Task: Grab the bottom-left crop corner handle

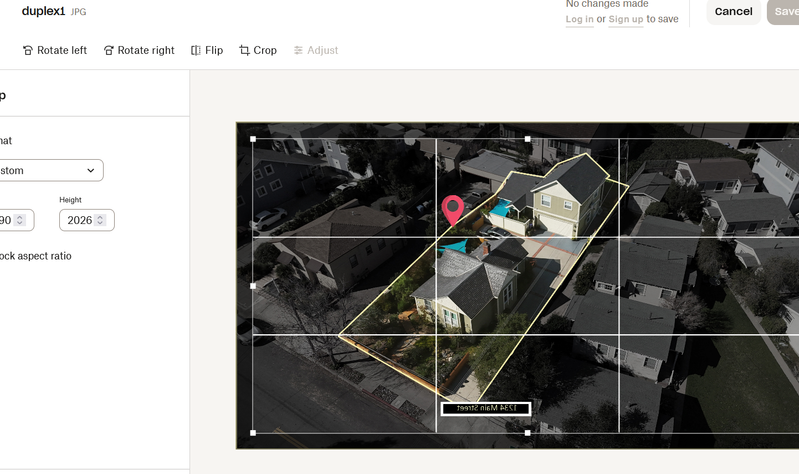Action: click(253, 433)
